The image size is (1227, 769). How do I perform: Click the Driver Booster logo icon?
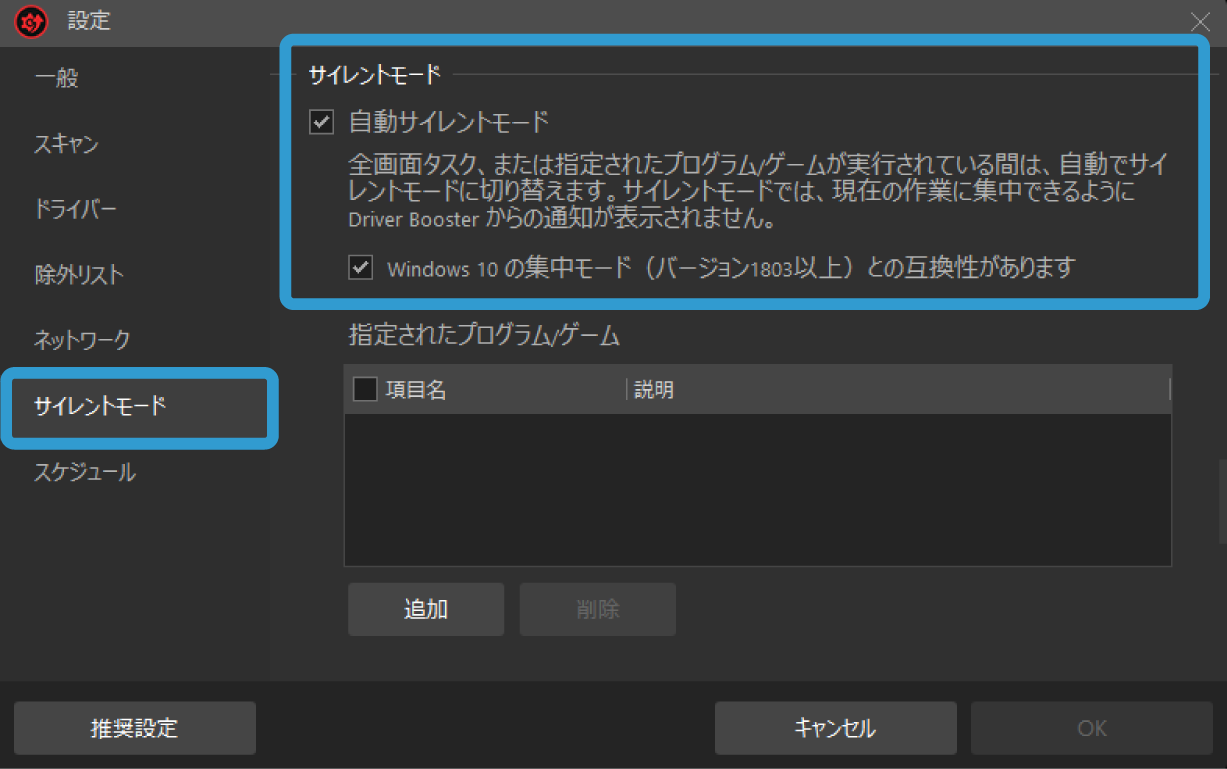point(29,21)
